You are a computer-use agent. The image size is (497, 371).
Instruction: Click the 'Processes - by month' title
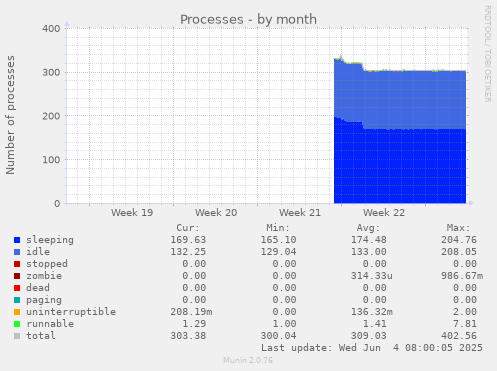[248, 19]
